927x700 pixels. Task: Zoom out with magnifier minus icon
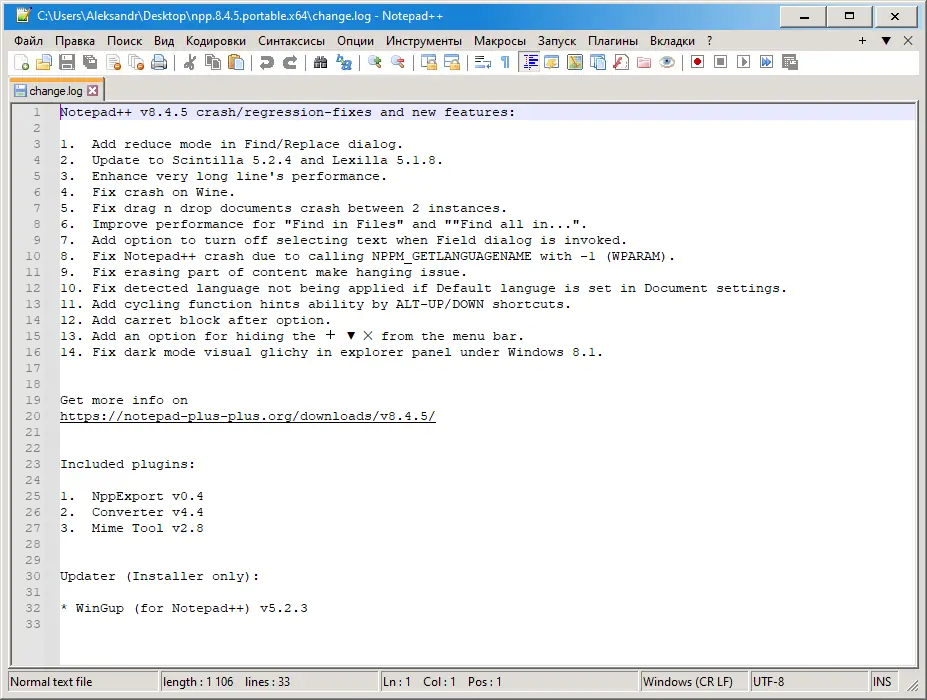[x=397, y=62]
